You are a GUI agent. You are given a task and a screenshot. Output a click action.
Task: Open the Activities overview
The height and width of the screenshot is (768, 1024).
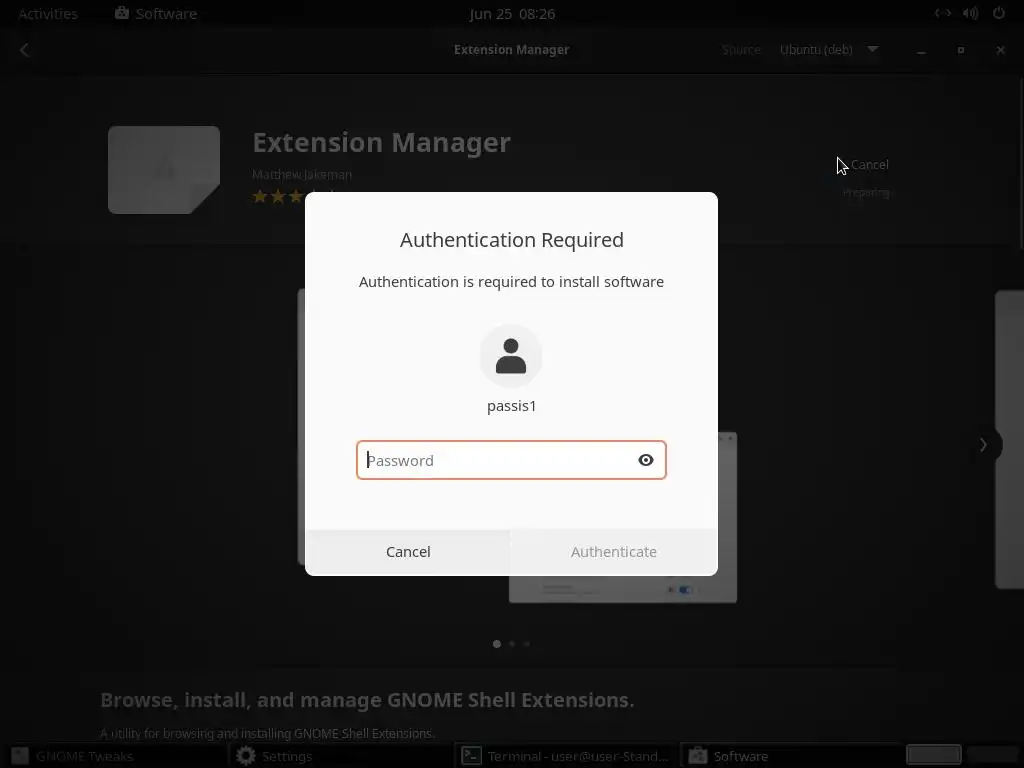pos(48,14)
